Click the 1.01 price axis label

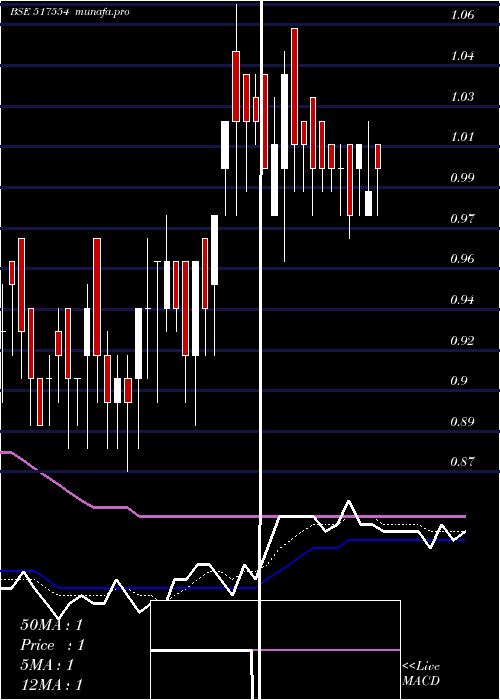[462, 137]
